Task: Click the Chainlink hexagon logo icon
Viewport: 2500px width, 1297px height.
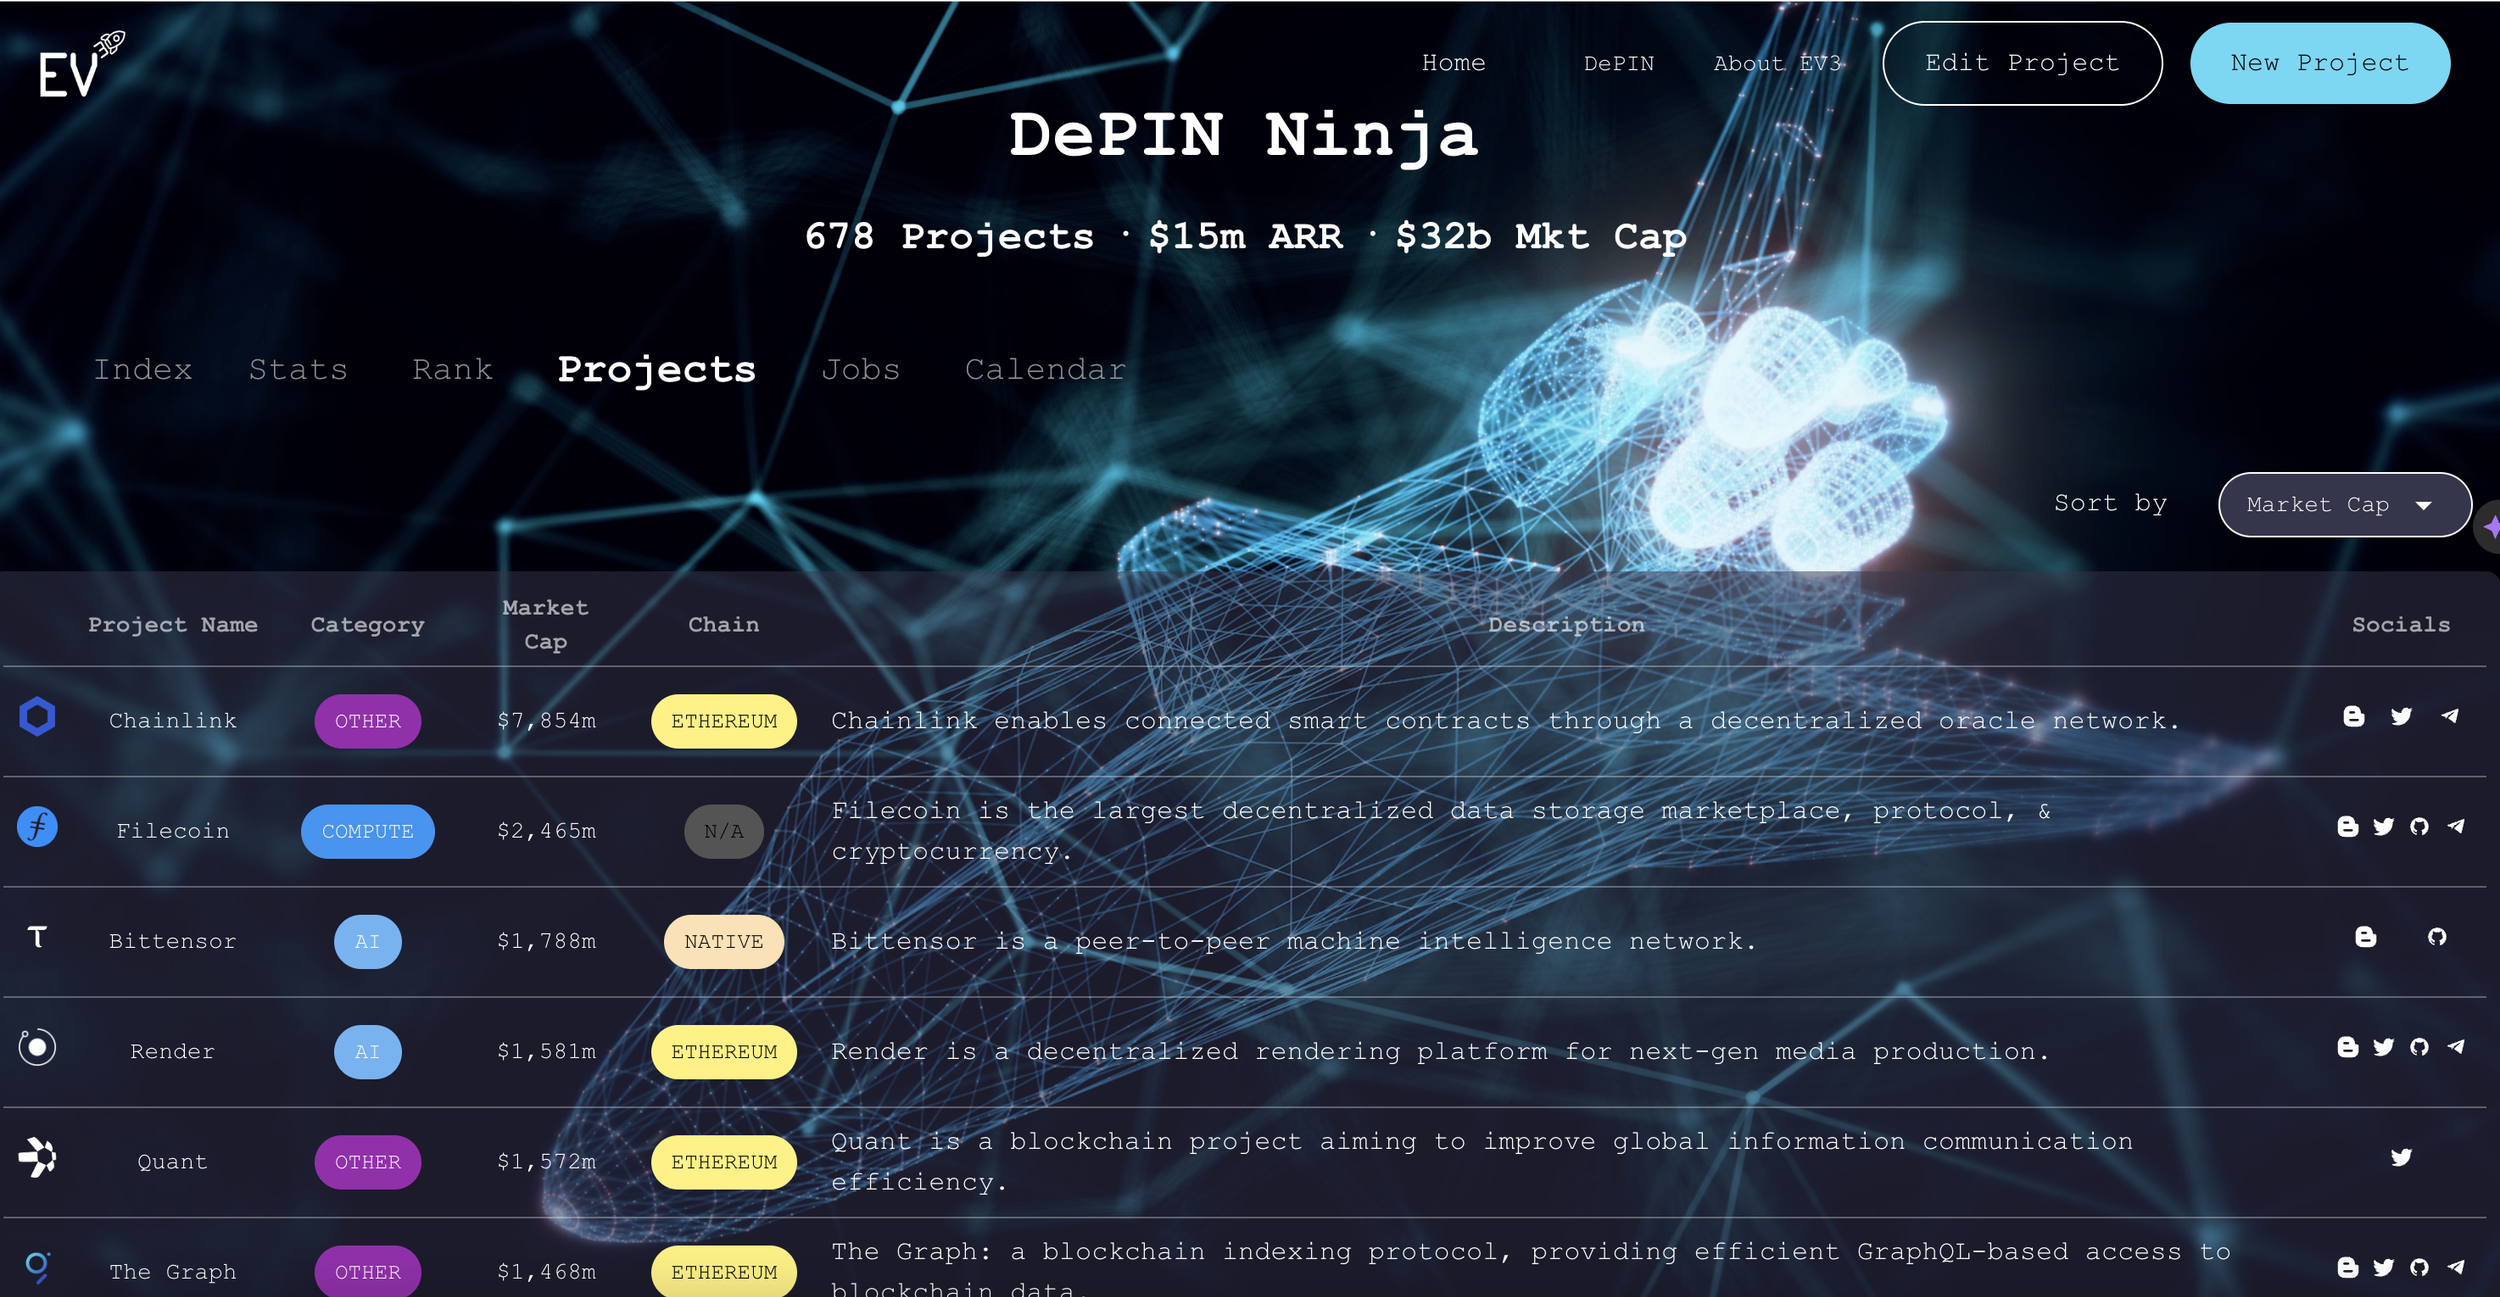Action: pyautogui.click(x=37, y=717)
